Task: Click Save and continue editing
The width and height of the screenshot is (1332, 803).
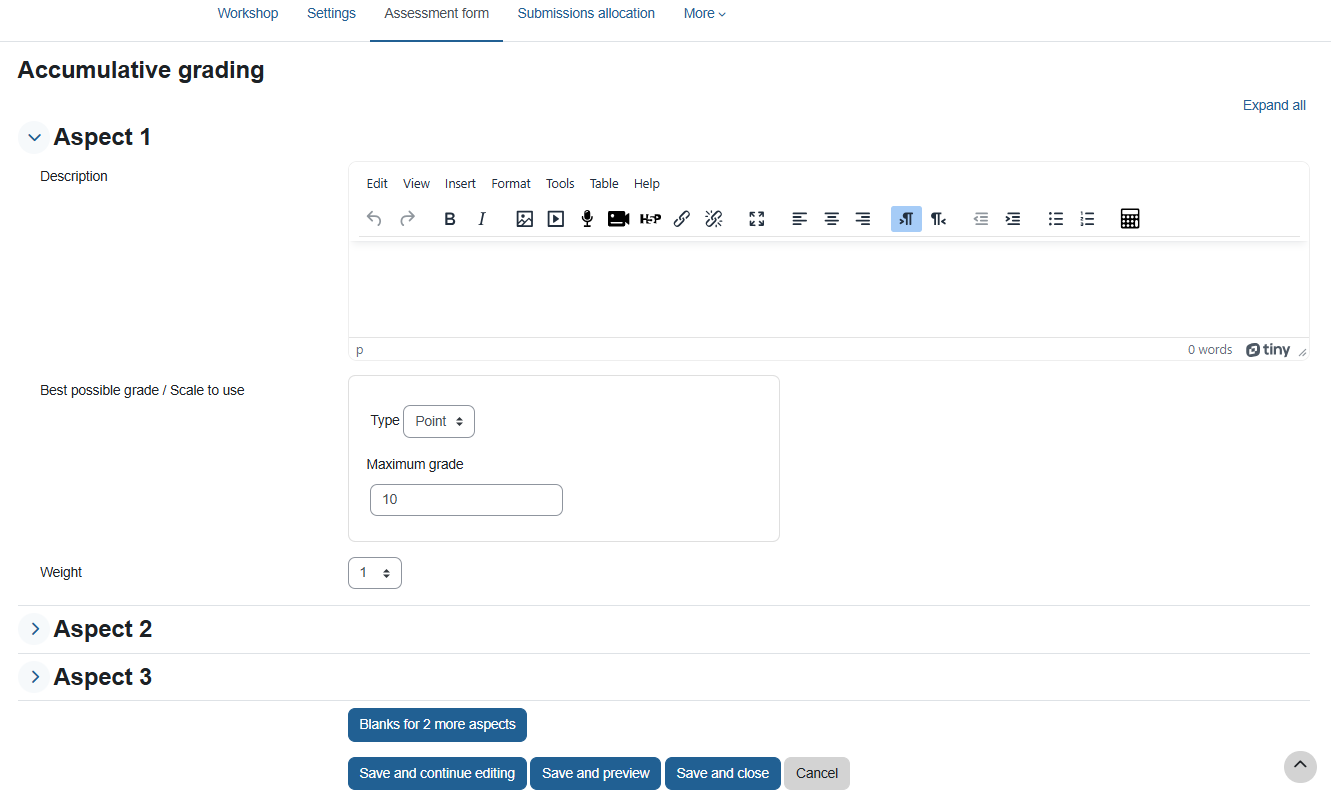Action: [437, 774]
